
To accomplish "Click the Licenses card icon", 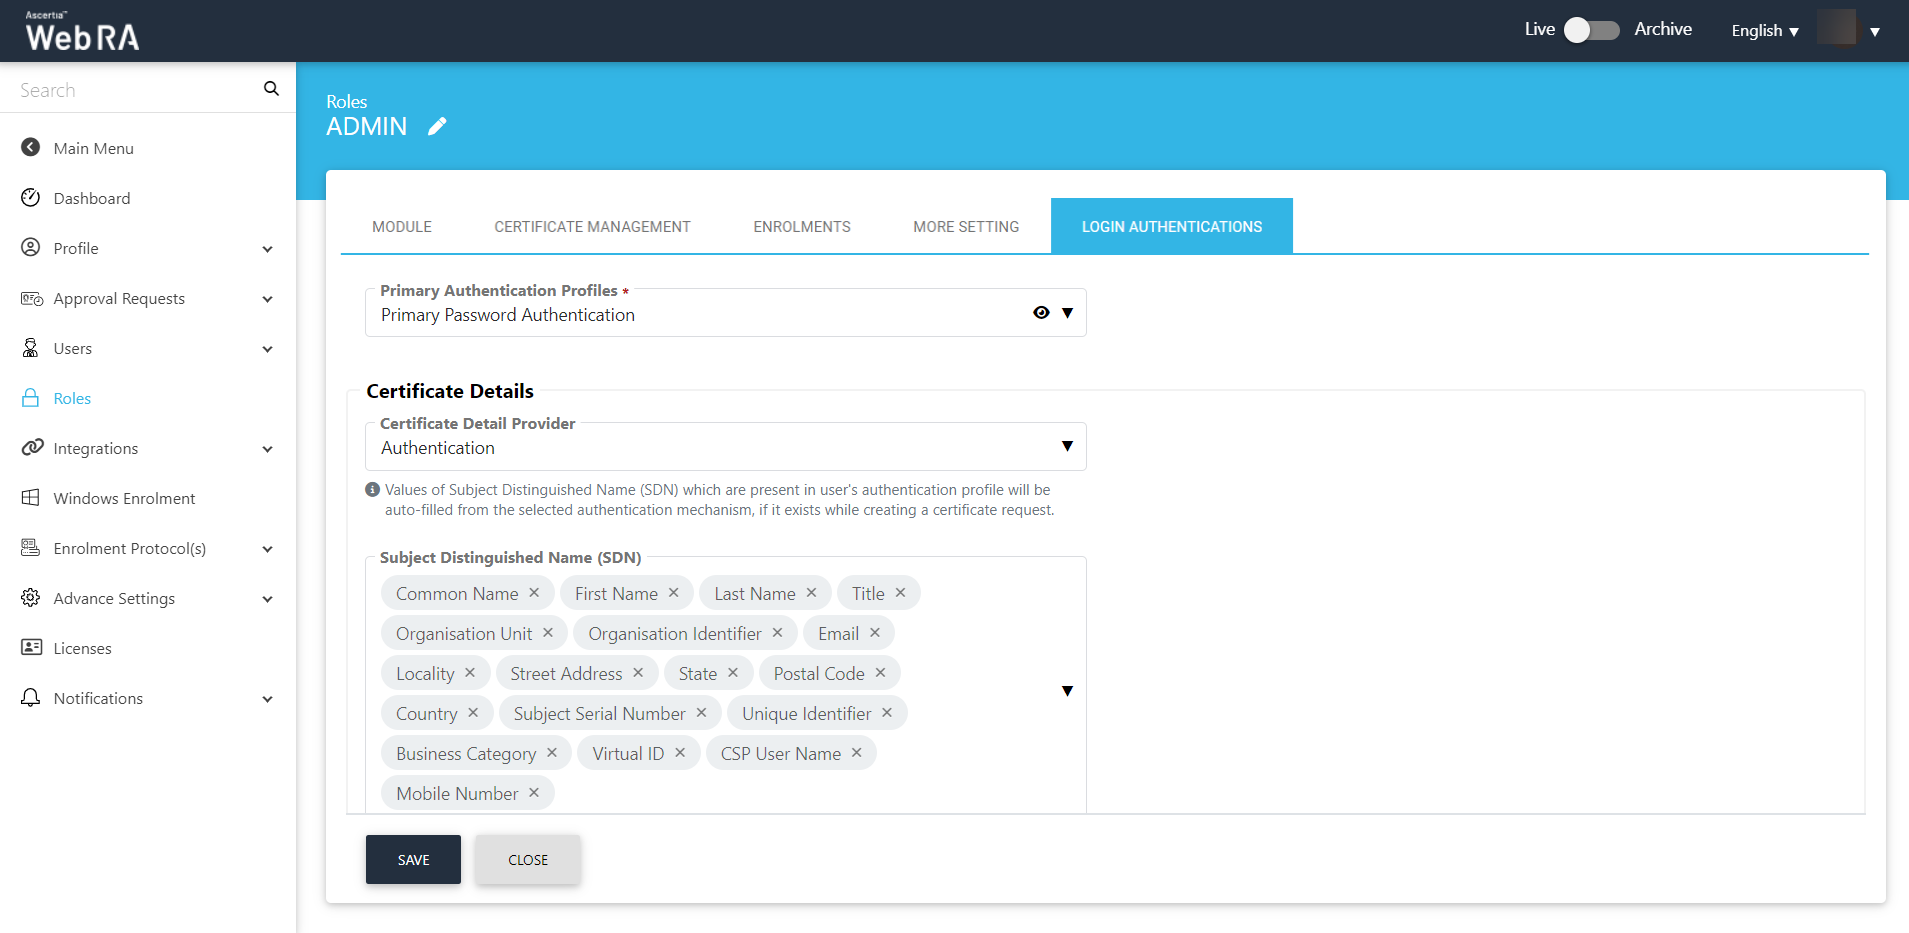I will click(31, 647).
